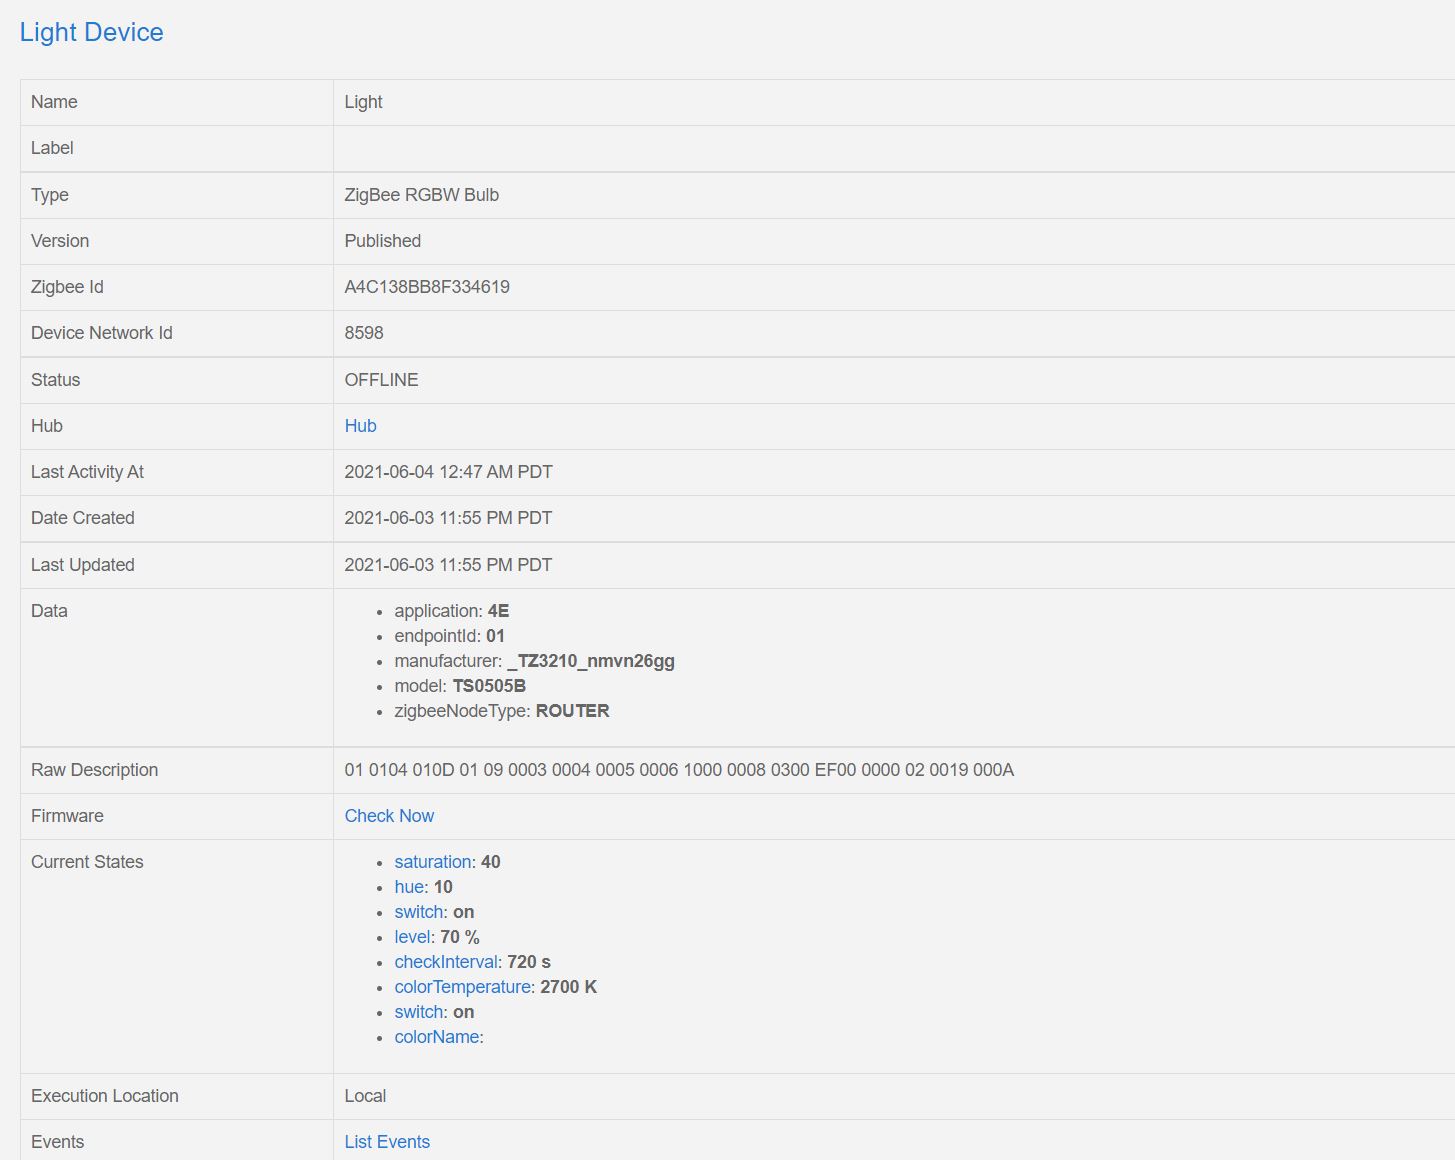The height and width of the screenshot is (1160, 1455).
Task: Open the Hub details link
Action: tap(360, 426)
